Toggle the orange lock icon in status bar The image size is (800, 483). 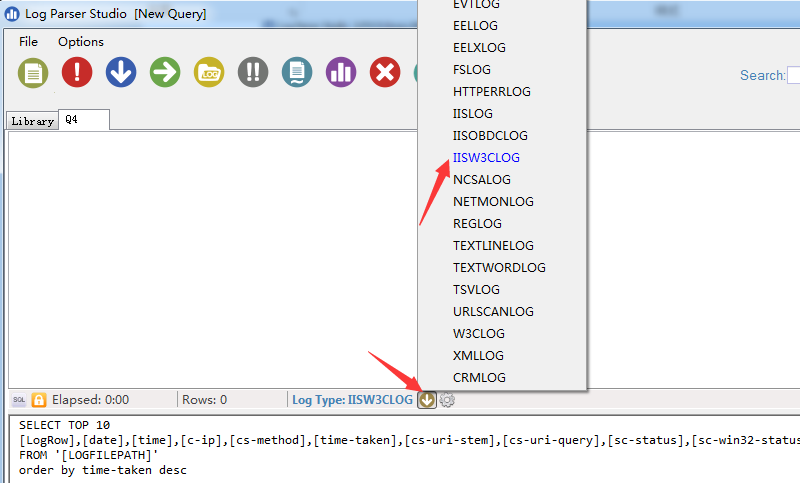click(39, 400)
